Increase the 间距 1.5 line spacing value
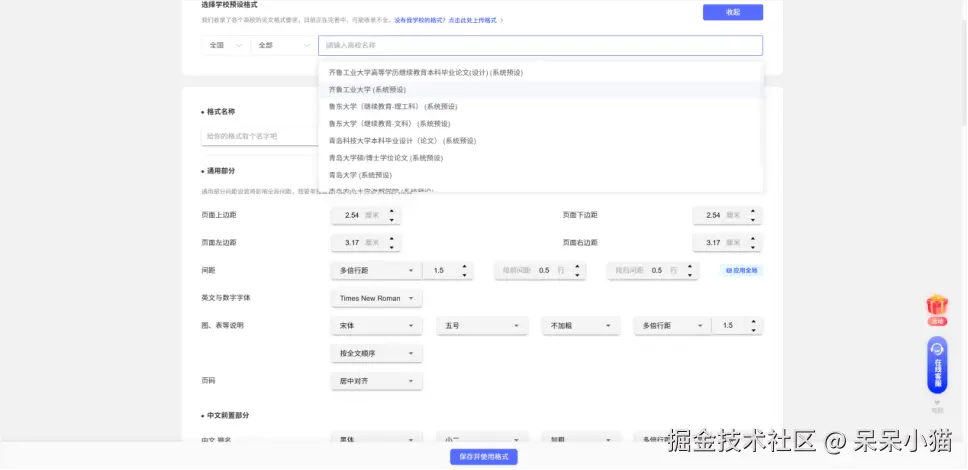 pos(464,266)
